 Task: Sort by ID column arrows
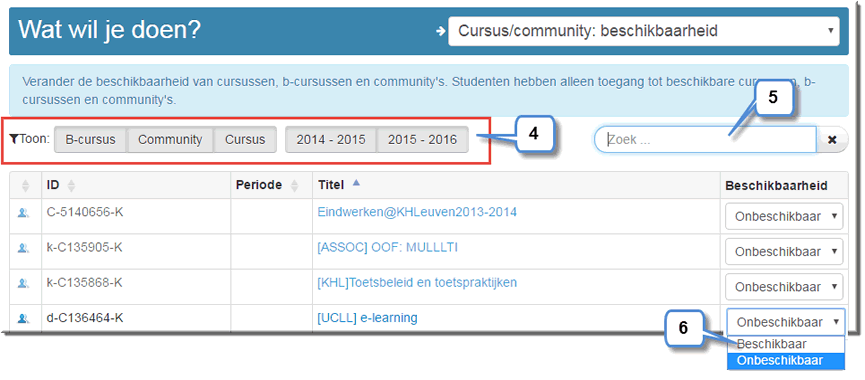[71, 186]
